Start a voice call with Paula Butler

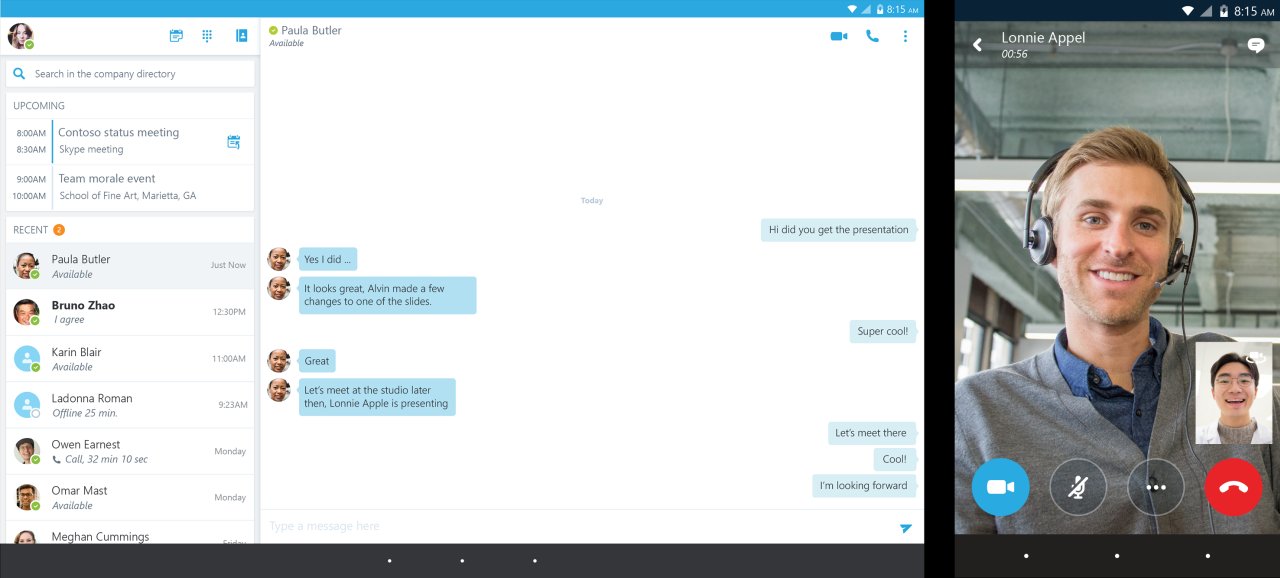[871, 35]
